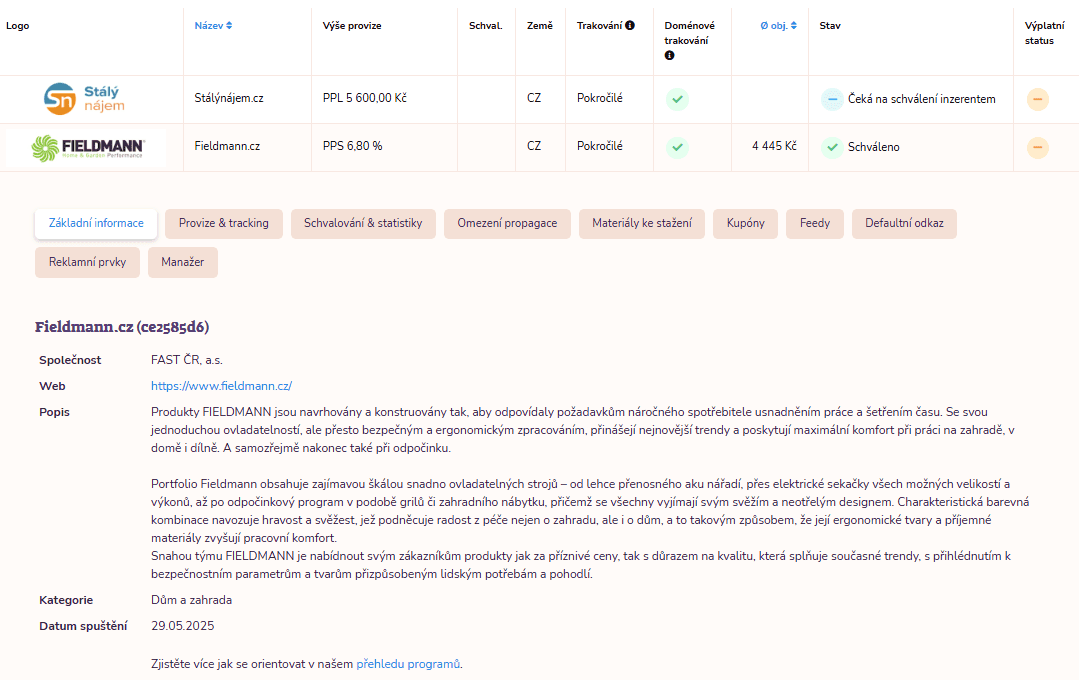Click the Stálý nájem logo
The height and width of the screenshot is (680, 1079).
tap(85, 99)
